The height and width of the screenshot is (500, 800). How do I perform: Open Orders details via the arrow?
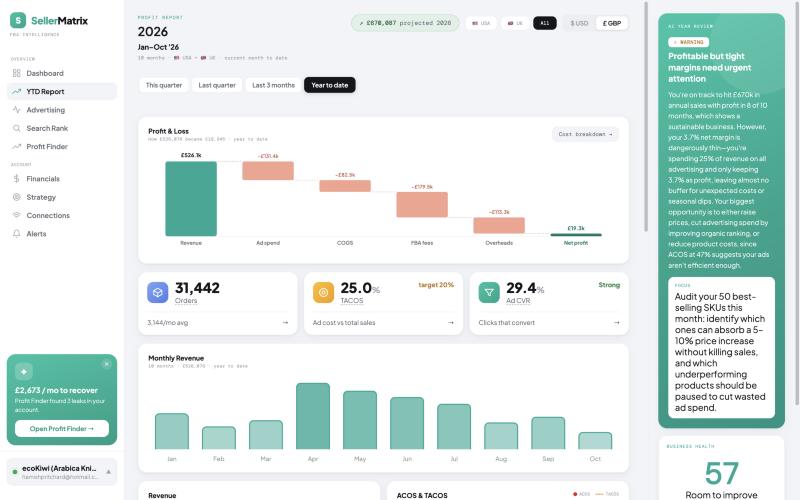285,322
